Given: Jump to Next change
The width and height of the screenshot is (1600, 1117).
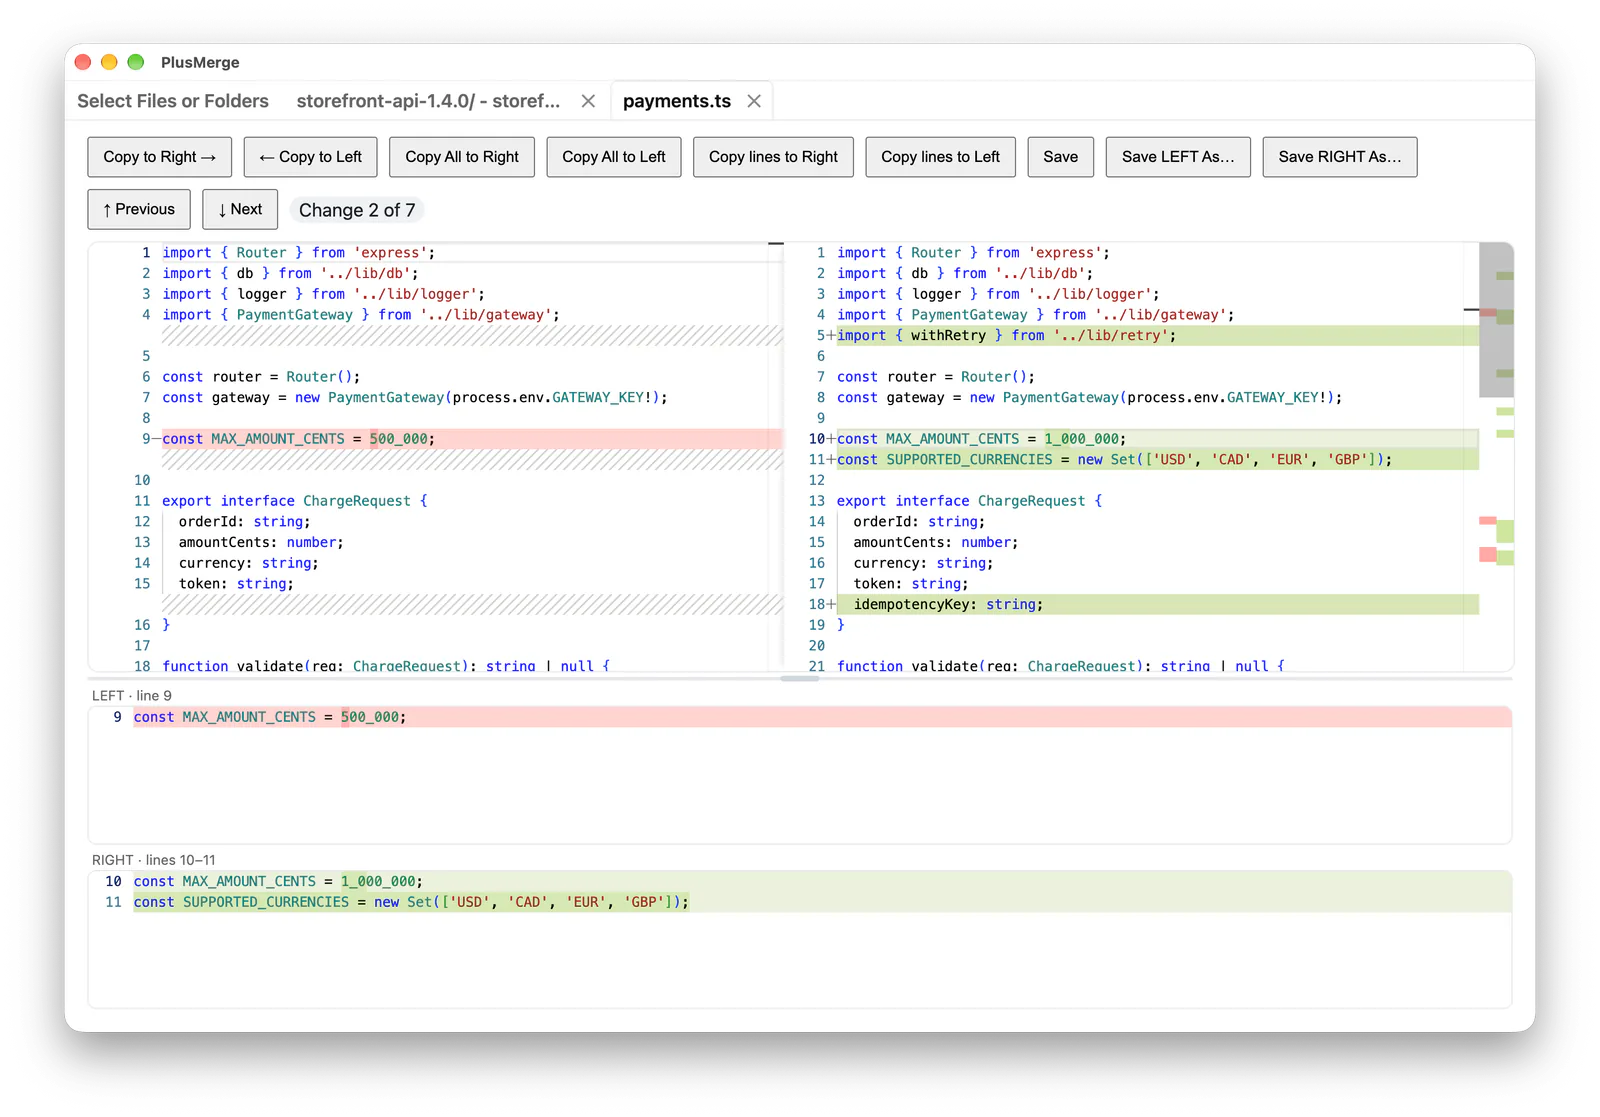Looking at the screenshot, I should point(240,209).
